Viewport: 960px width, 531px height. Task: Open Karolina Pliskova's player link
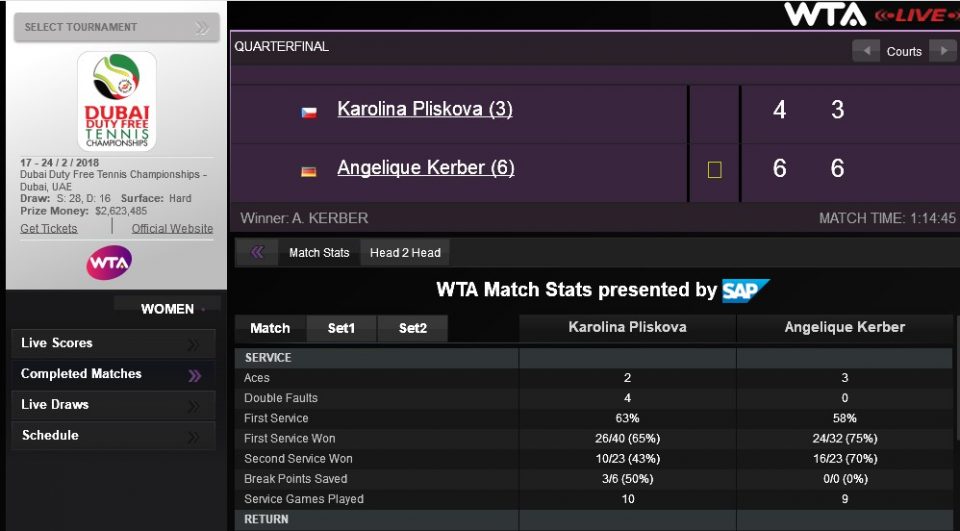pos(425,109)
